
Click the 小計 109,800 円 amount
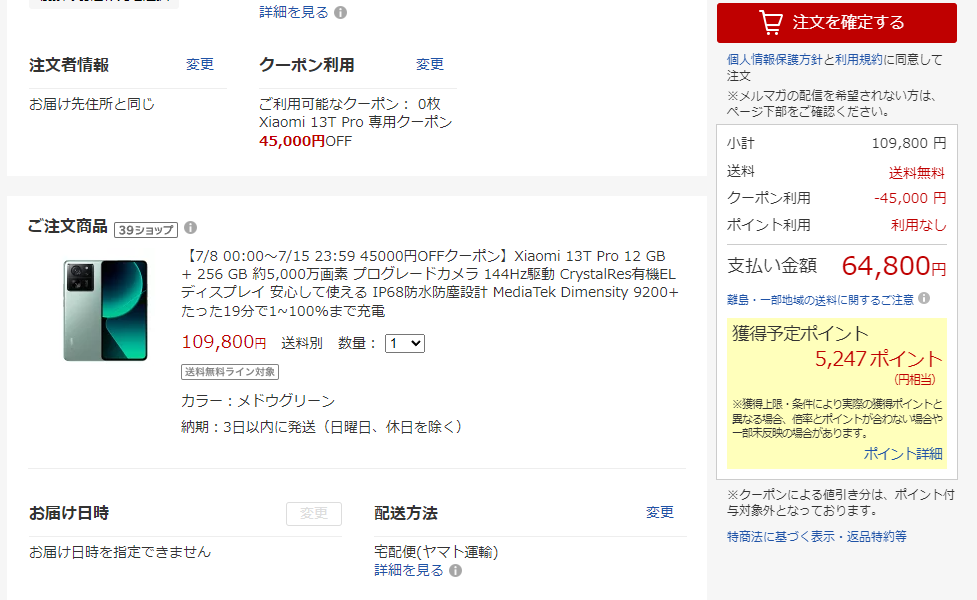[908, 143]
